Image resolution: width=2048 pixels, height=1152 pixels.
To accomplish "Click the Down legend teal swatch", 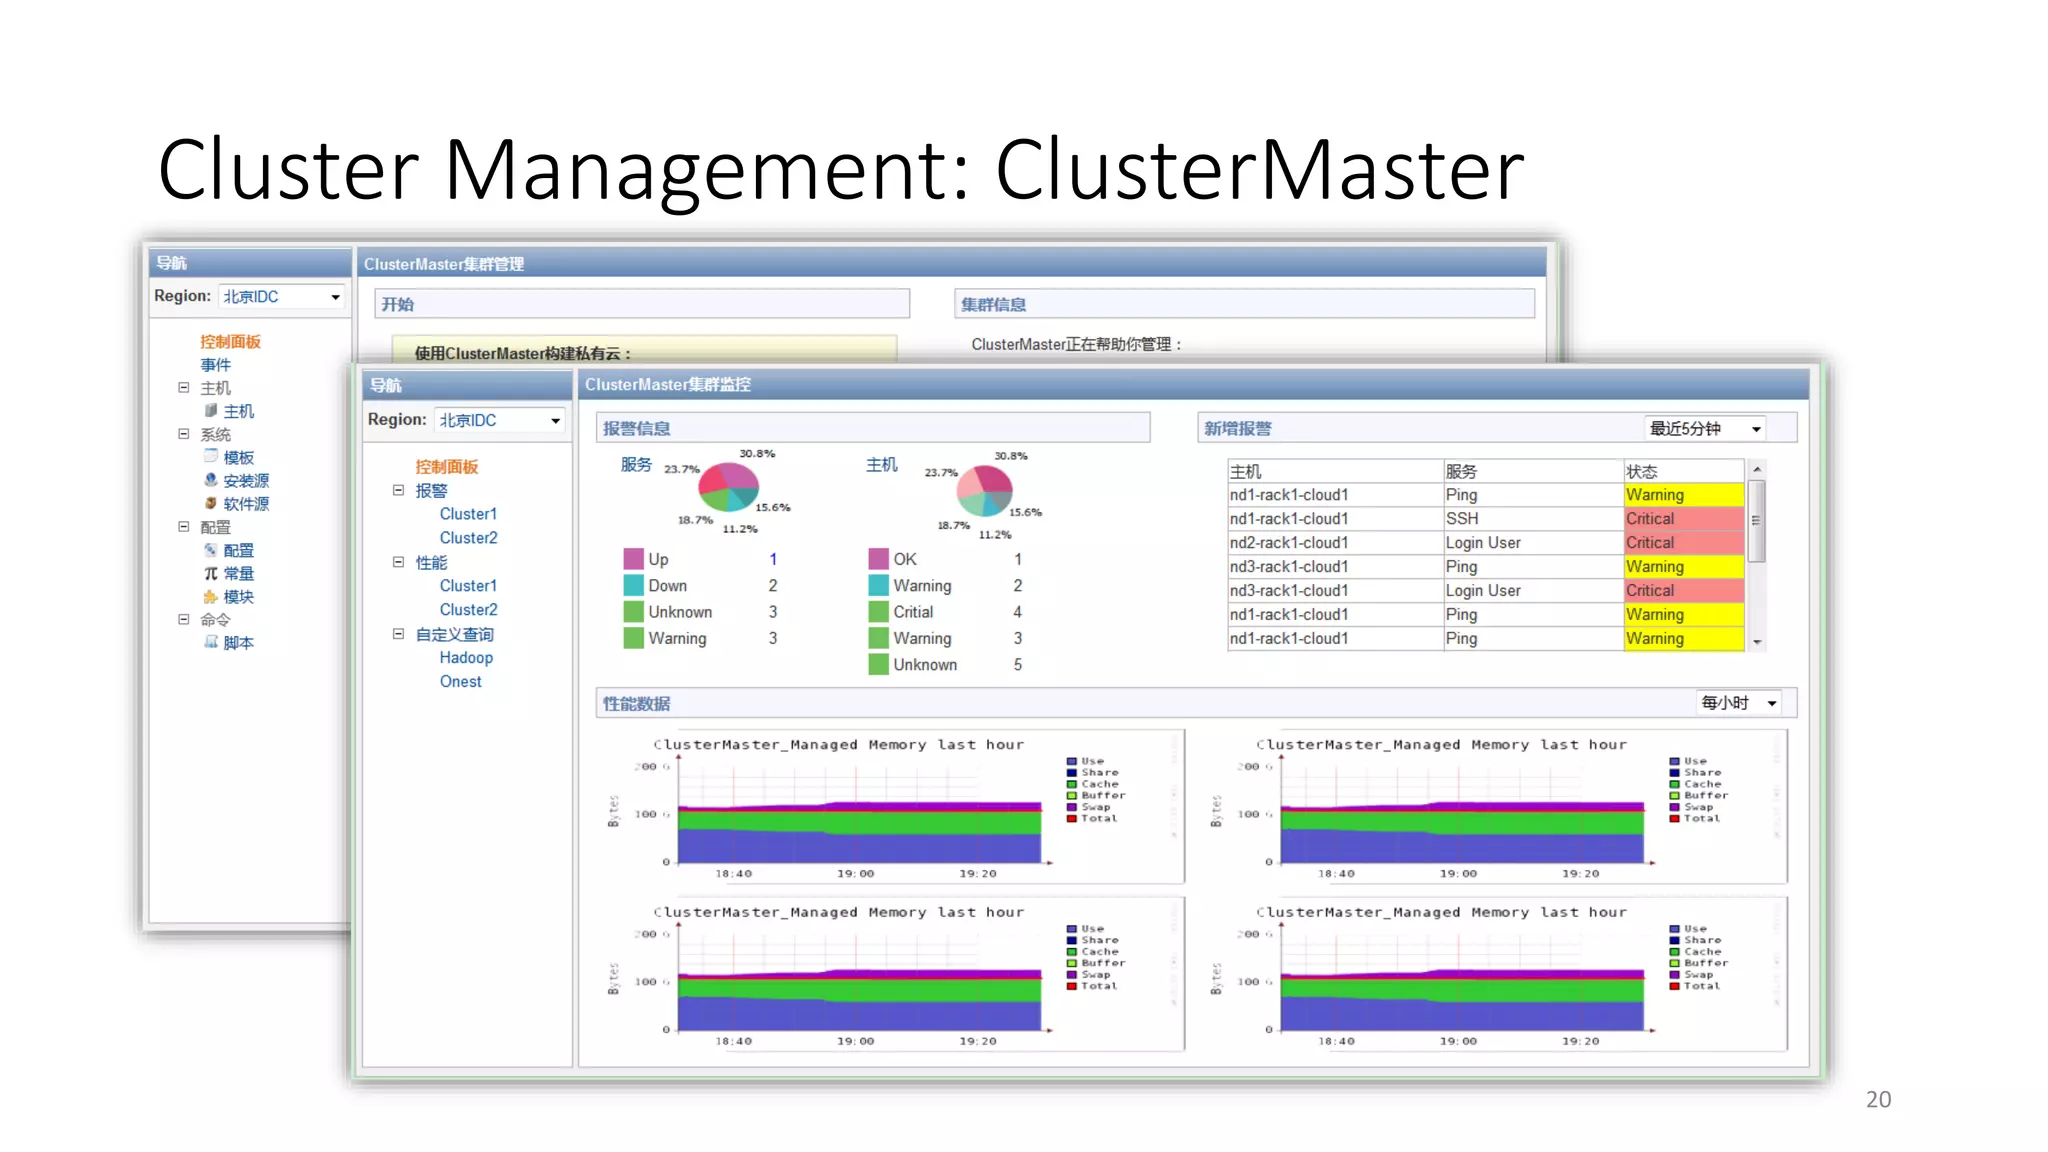I will [x=633, y=585].
